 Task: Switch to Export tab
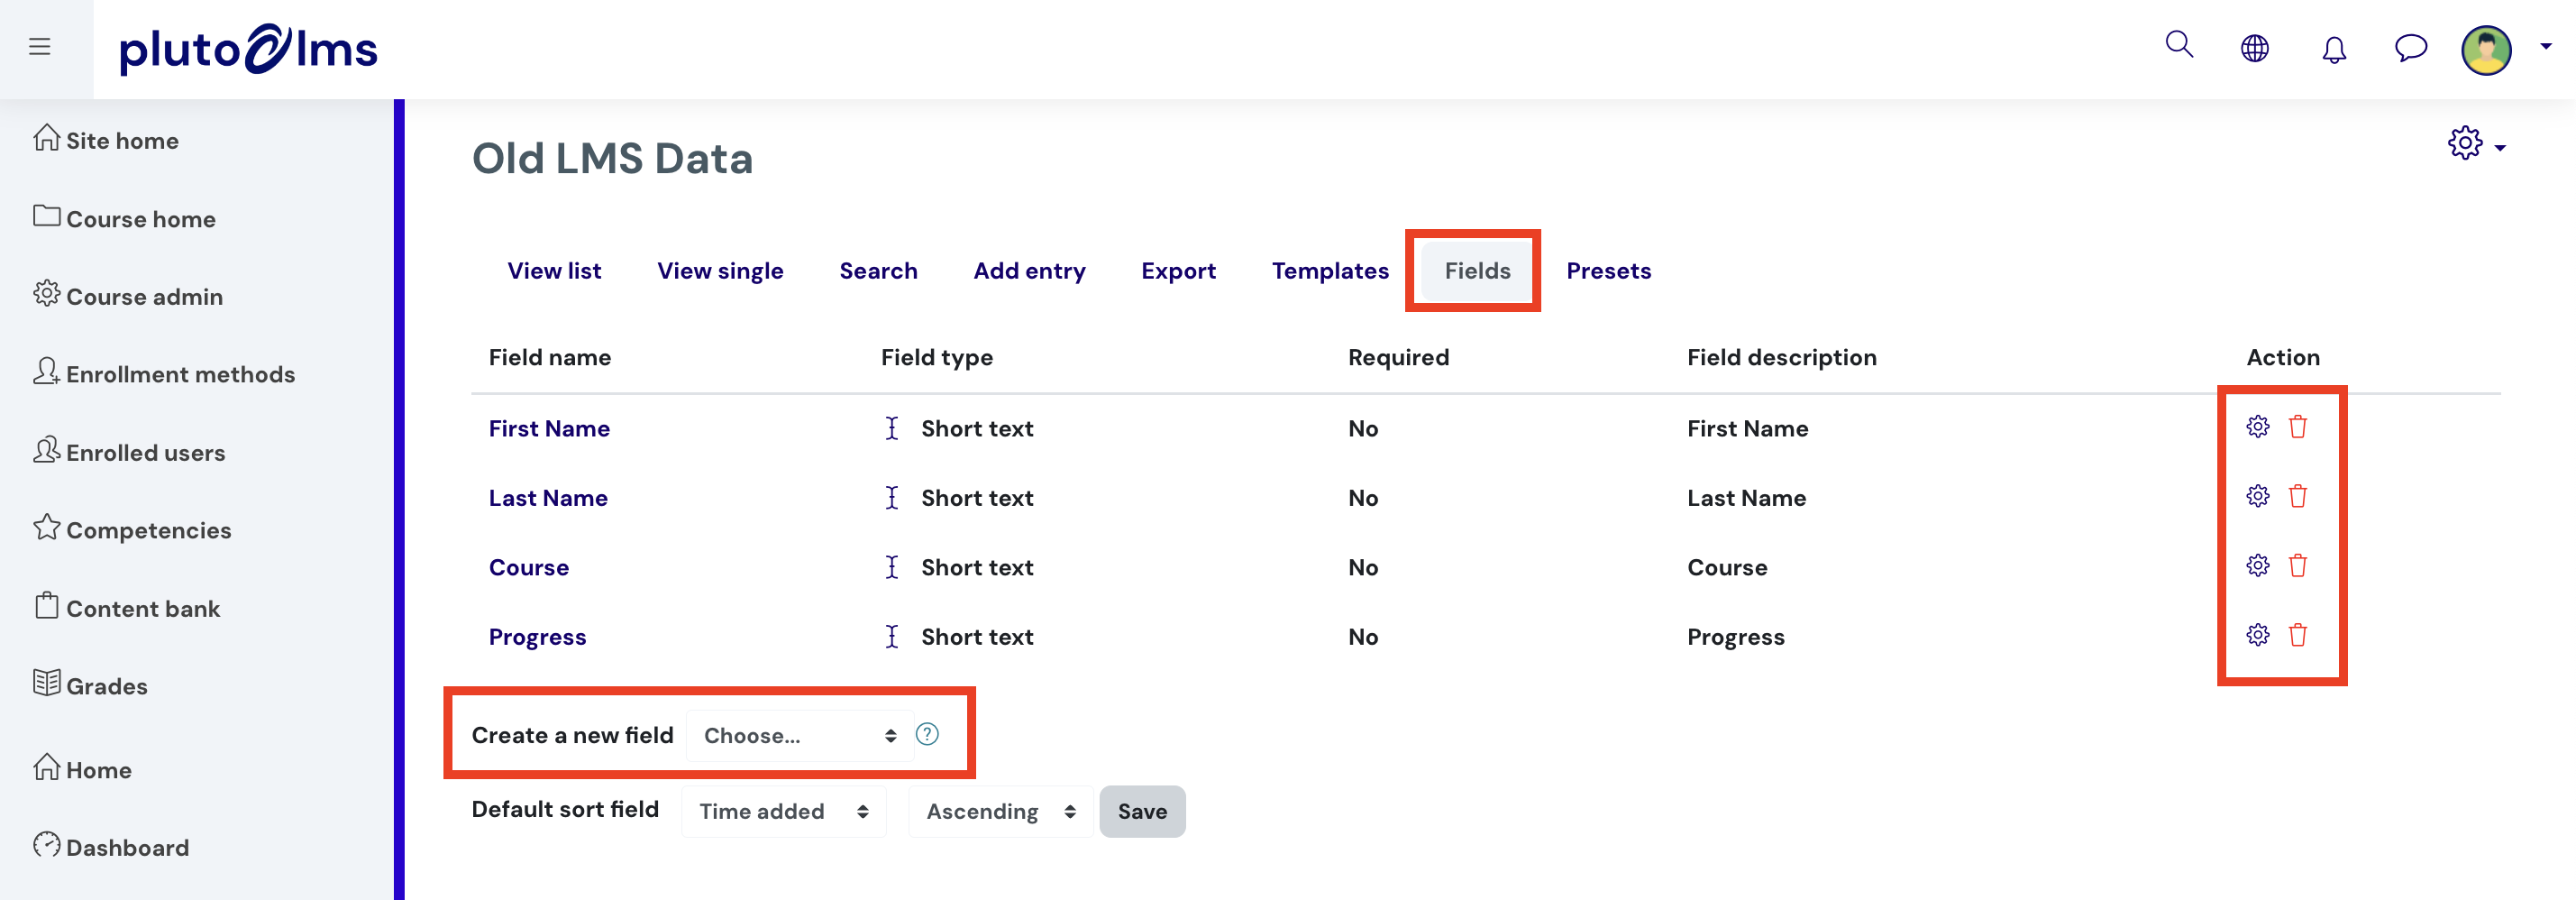[1178, 271]
